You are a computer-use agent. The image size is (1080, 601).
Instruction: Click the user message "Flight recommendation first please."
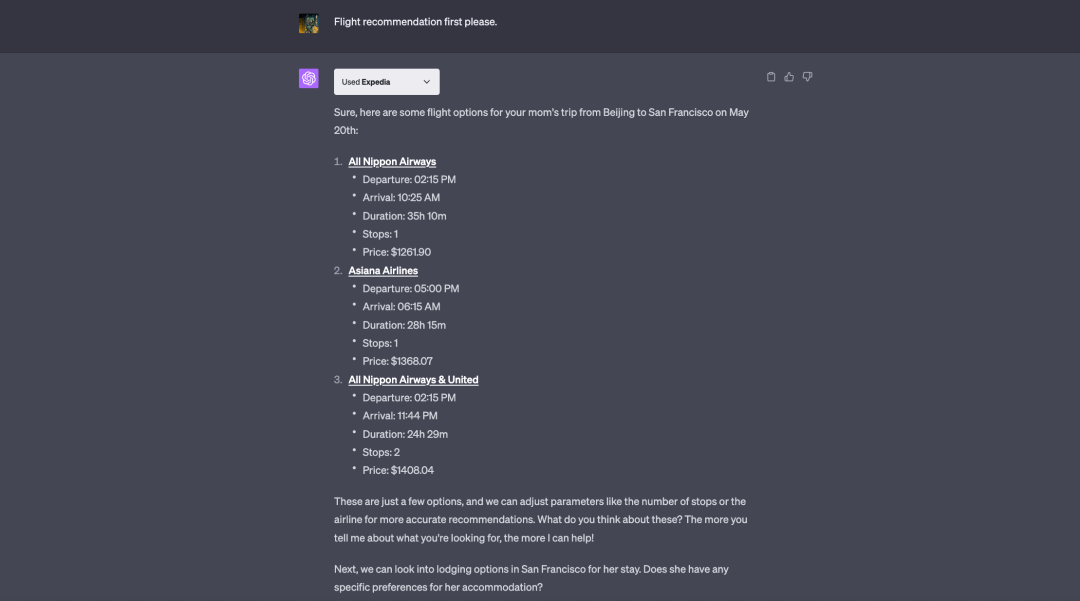point(415,22)
